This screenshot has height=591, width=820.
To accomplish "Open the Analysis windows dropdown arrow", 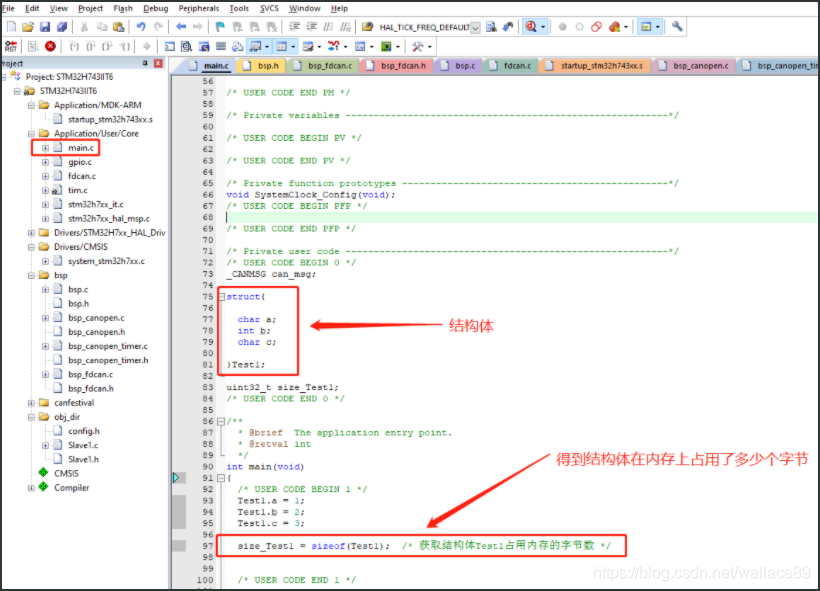I will pos(346,47).
